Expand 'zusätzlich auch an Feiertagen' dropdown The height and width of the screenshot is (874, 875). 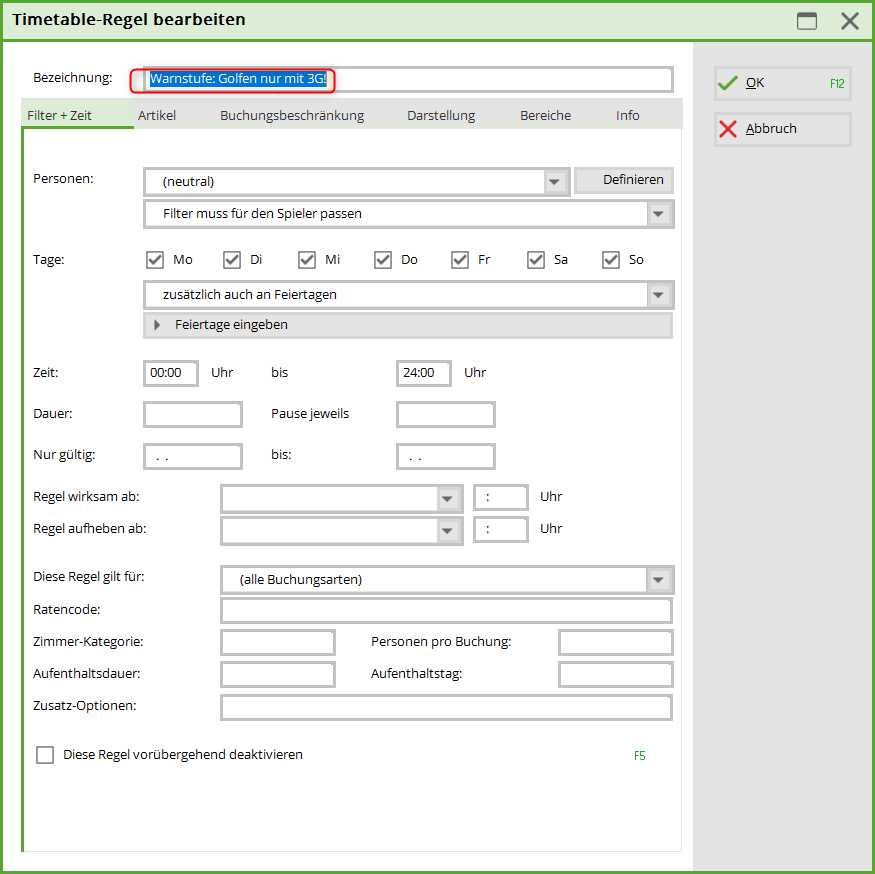(658, 295)
